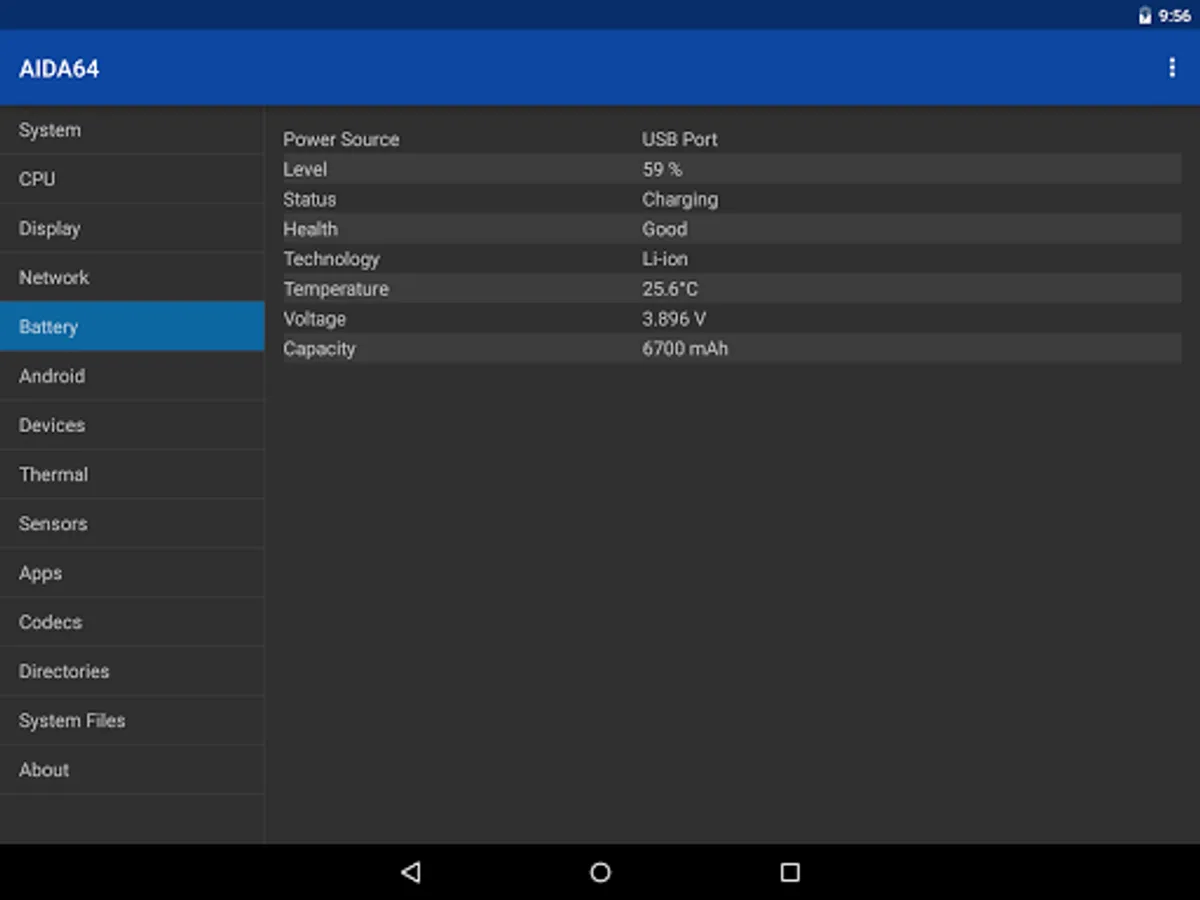Select the 3.896 V voltage value

coord(674,319)
